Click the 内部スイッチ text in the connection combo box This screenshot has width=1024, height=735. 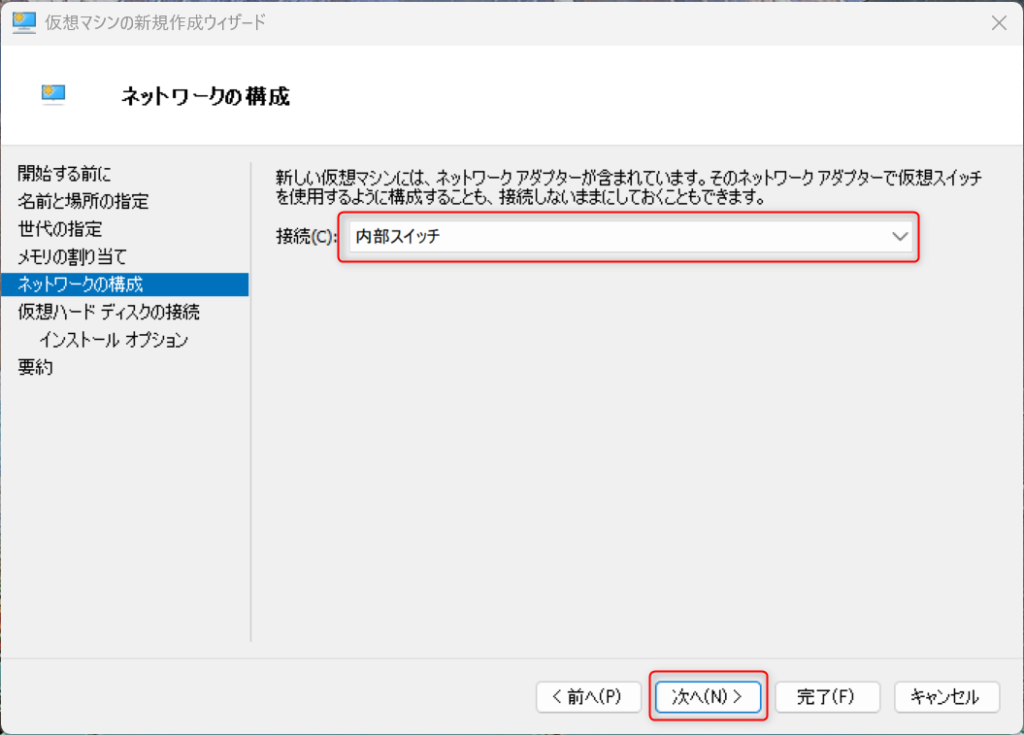398,237
